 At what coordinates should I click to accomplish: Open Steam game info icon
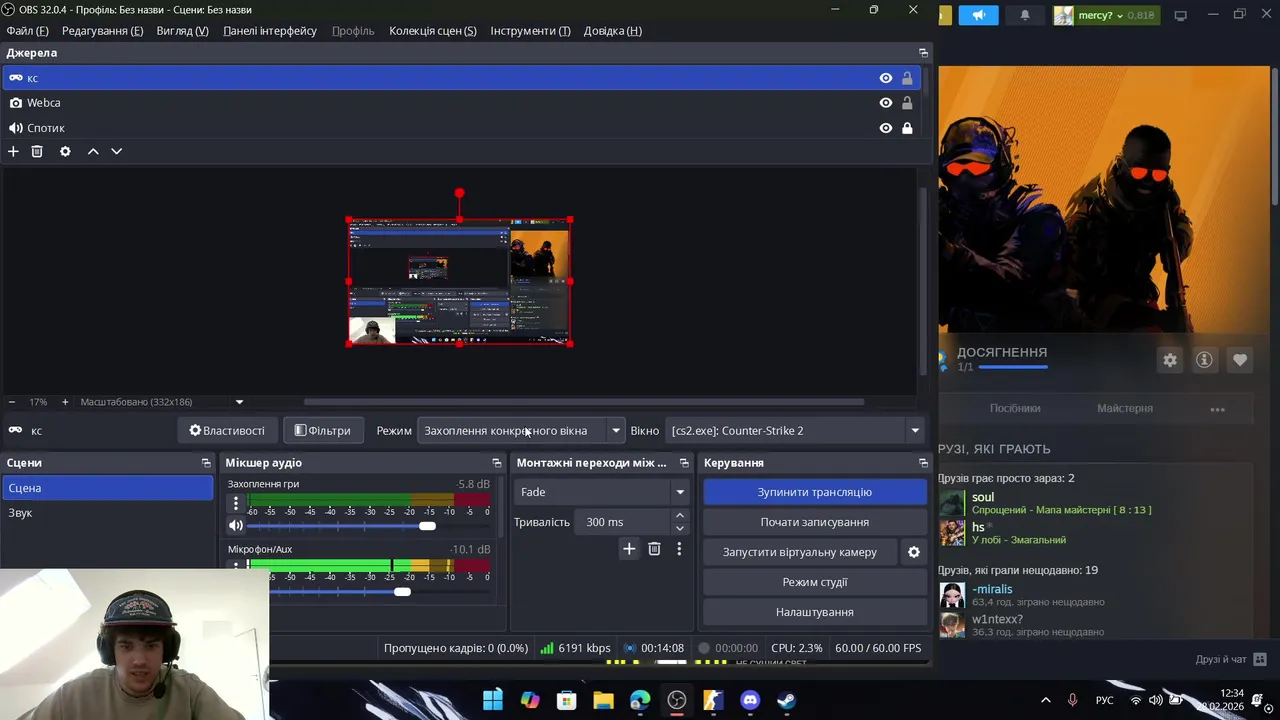(1204, 360)
